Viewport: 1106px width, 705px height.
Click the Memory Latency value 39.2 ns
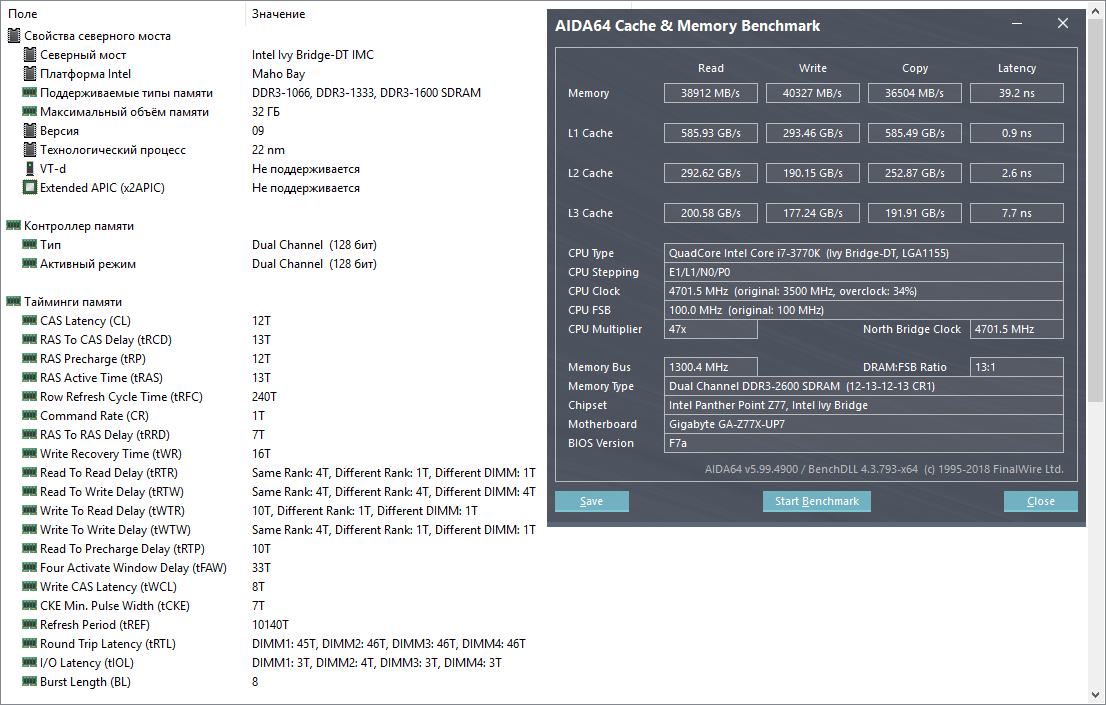point(1016,93)
